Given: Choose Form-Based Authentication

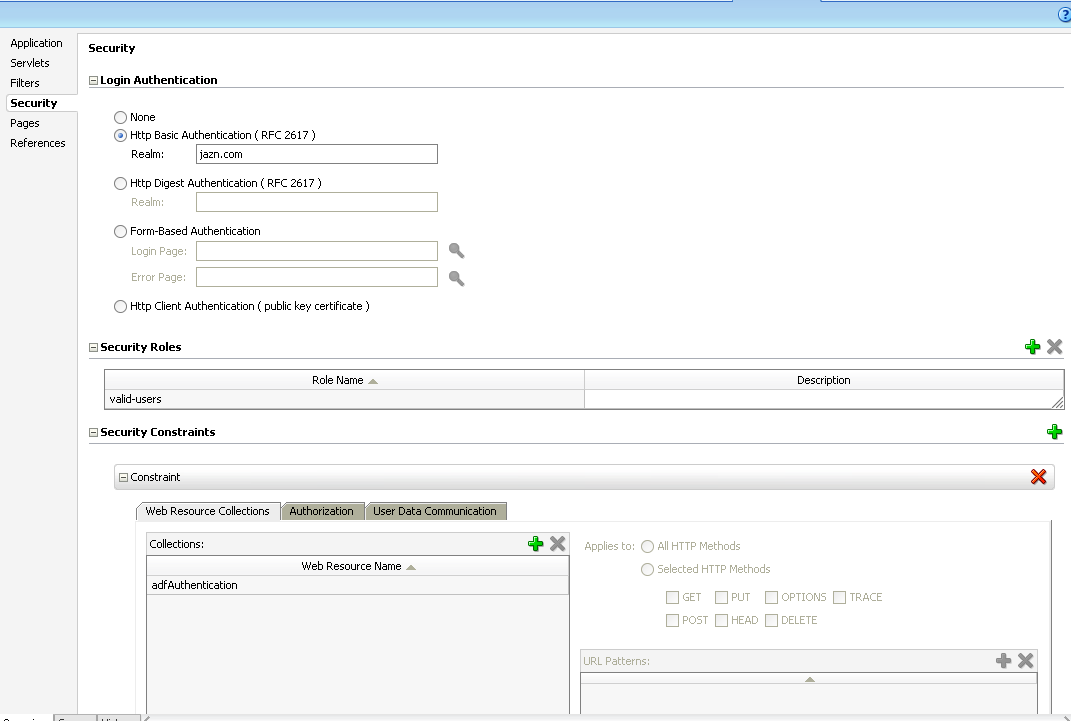Looking at the screenshot, I should click(120, 231).
